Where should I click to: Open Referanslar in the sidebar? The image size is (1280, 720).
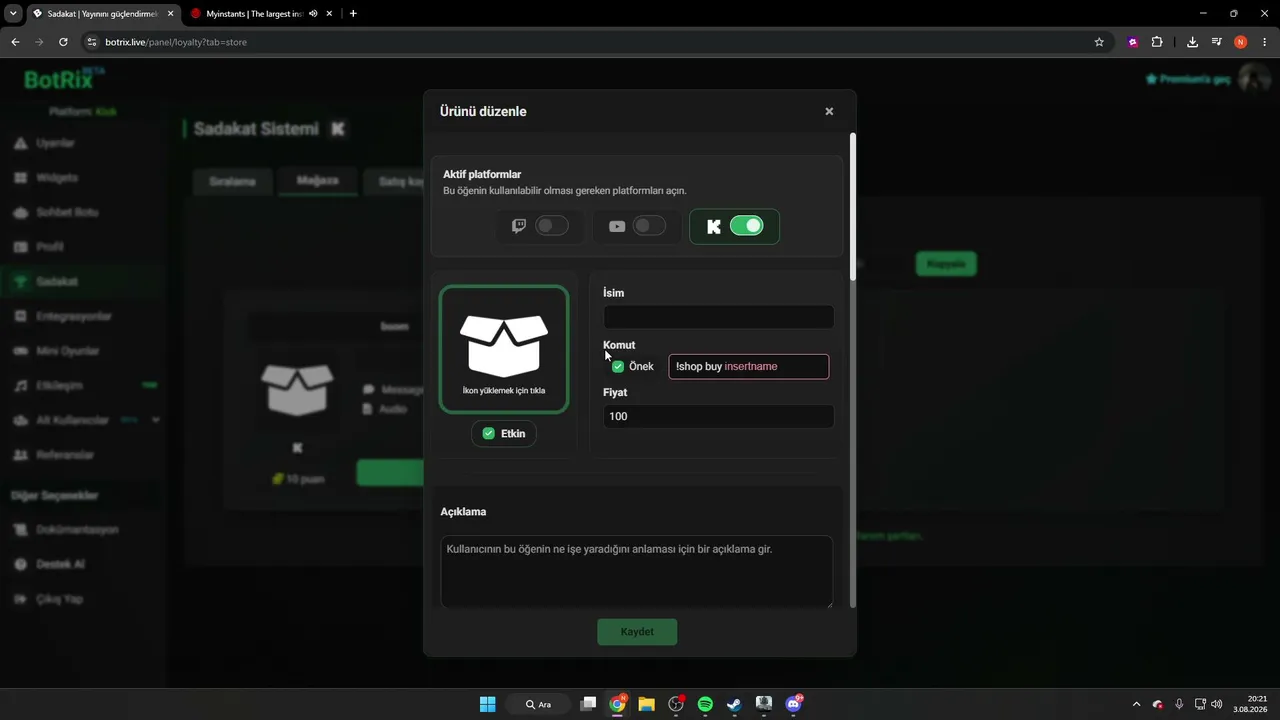pyautogui.click(x=65, y=455)
